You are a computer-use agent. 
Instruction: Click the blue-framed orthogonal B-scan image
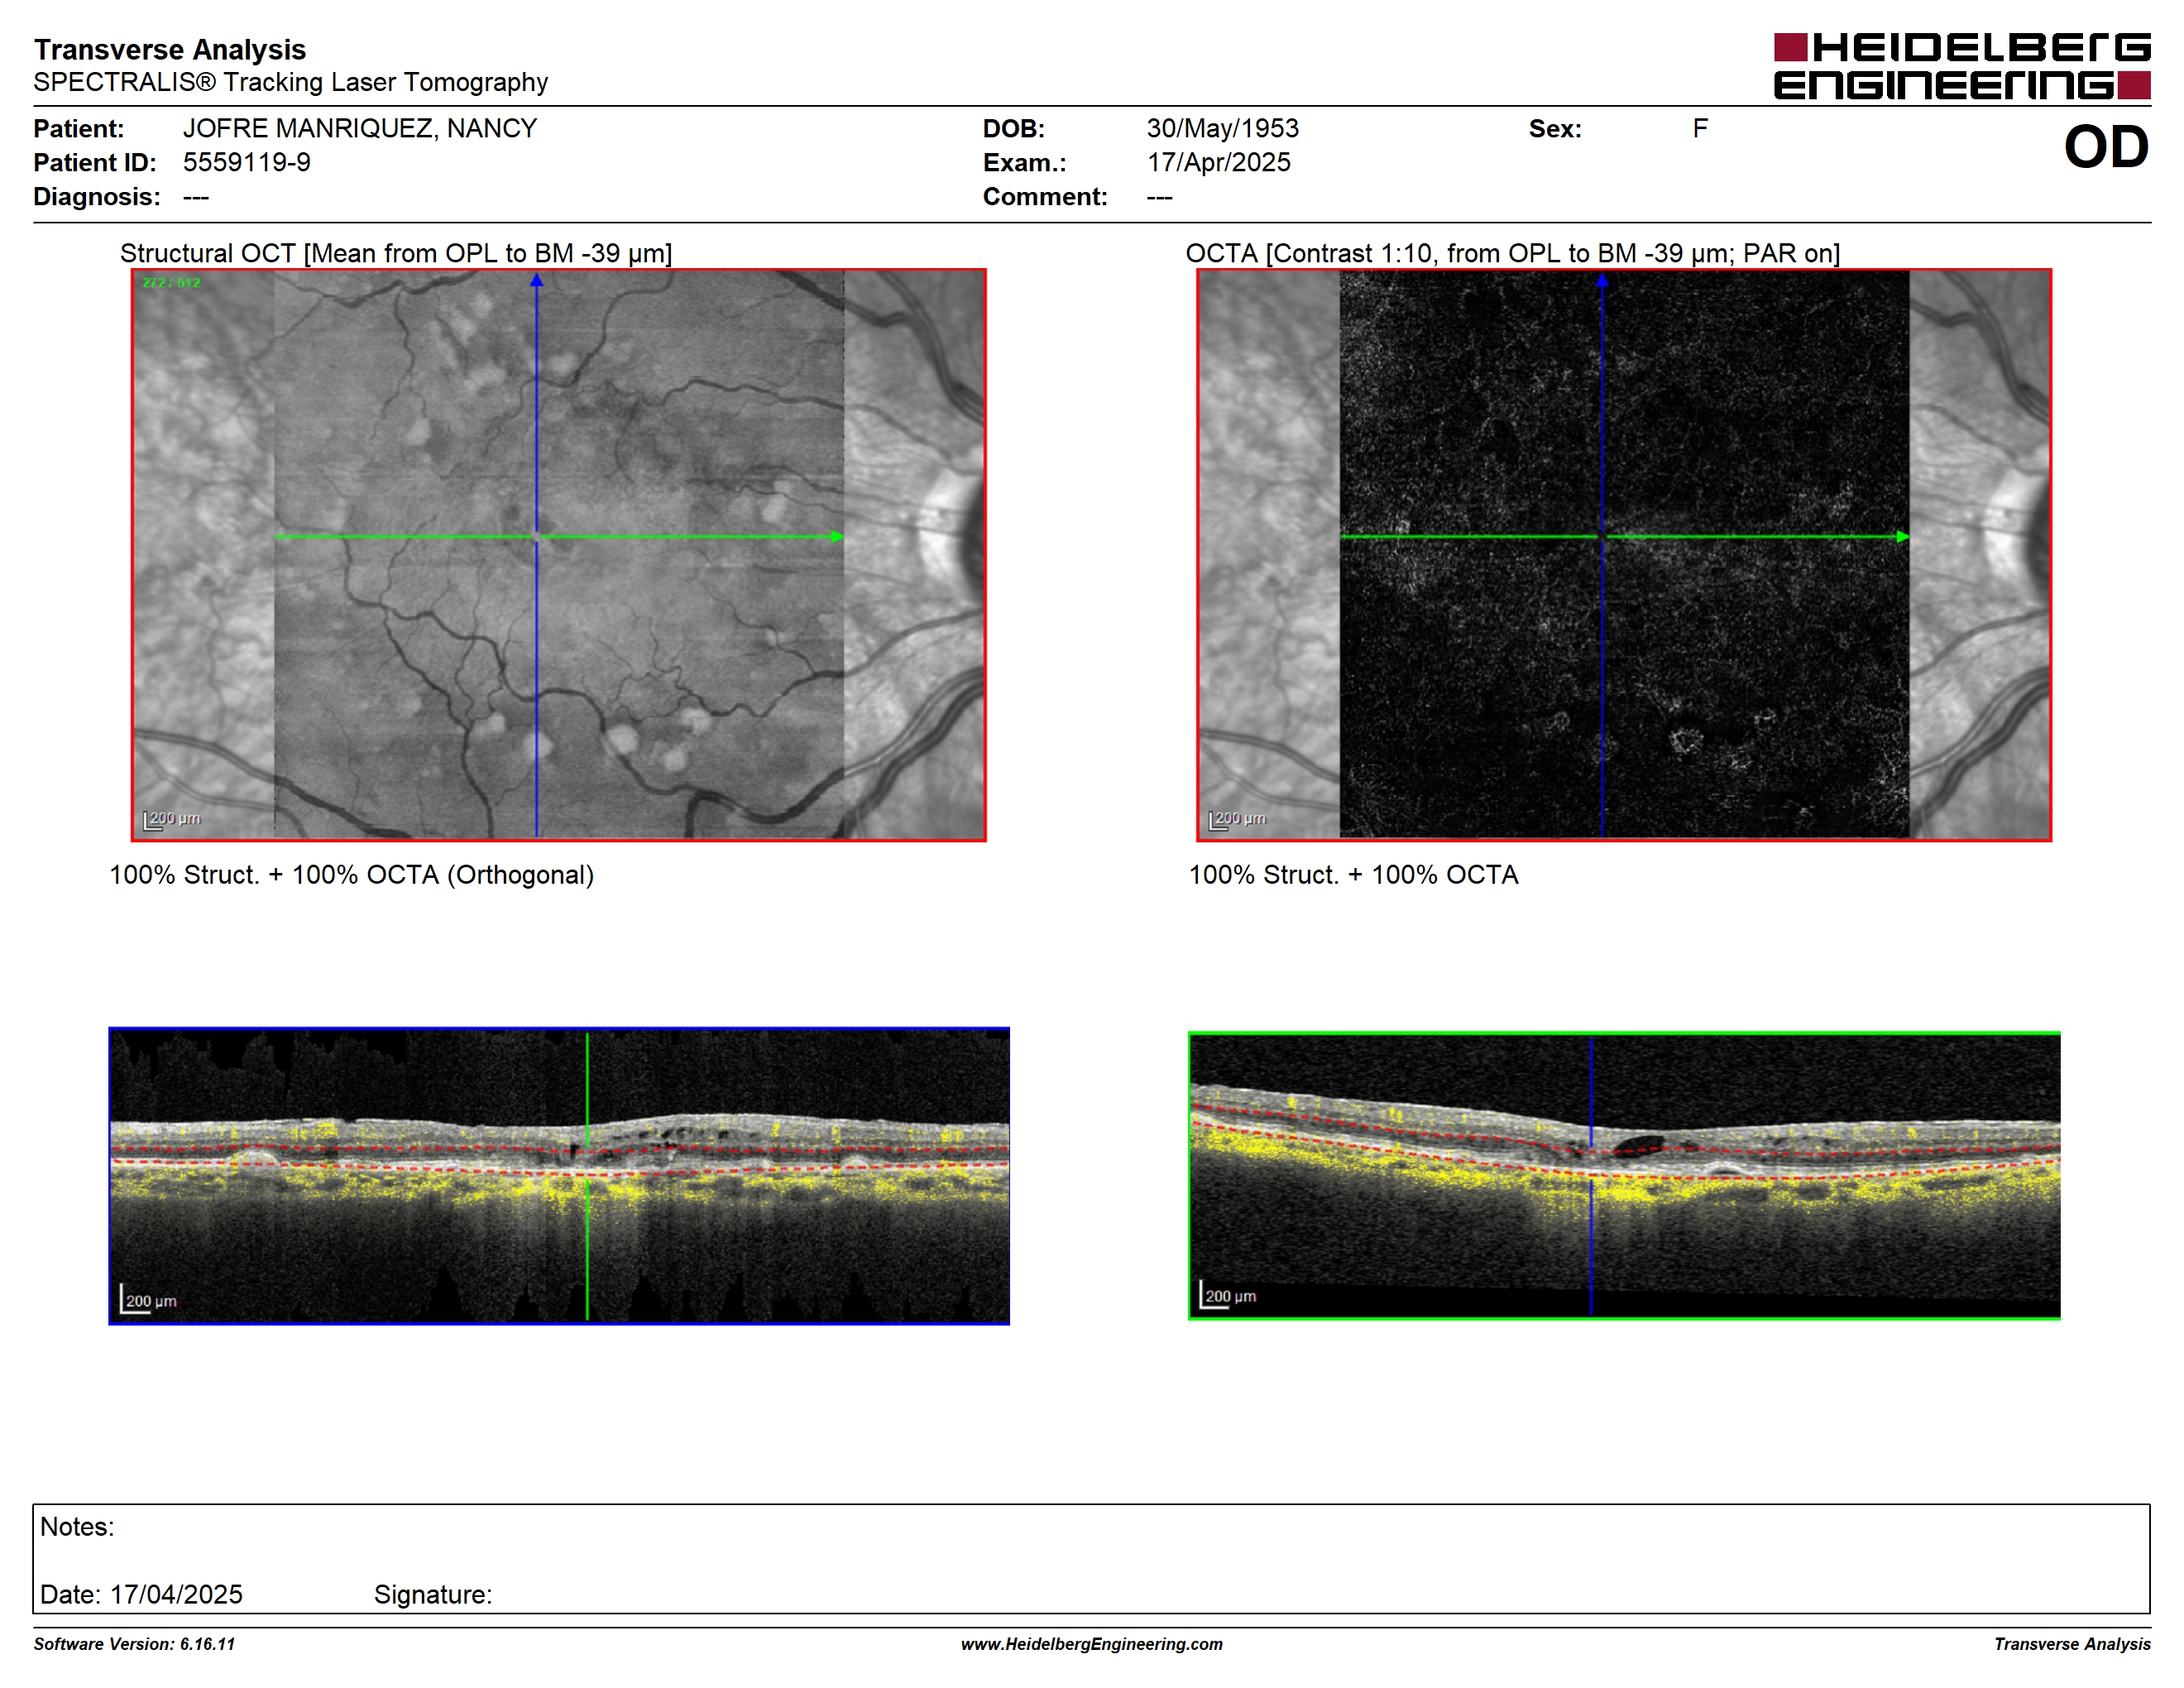click(559, 1176)
